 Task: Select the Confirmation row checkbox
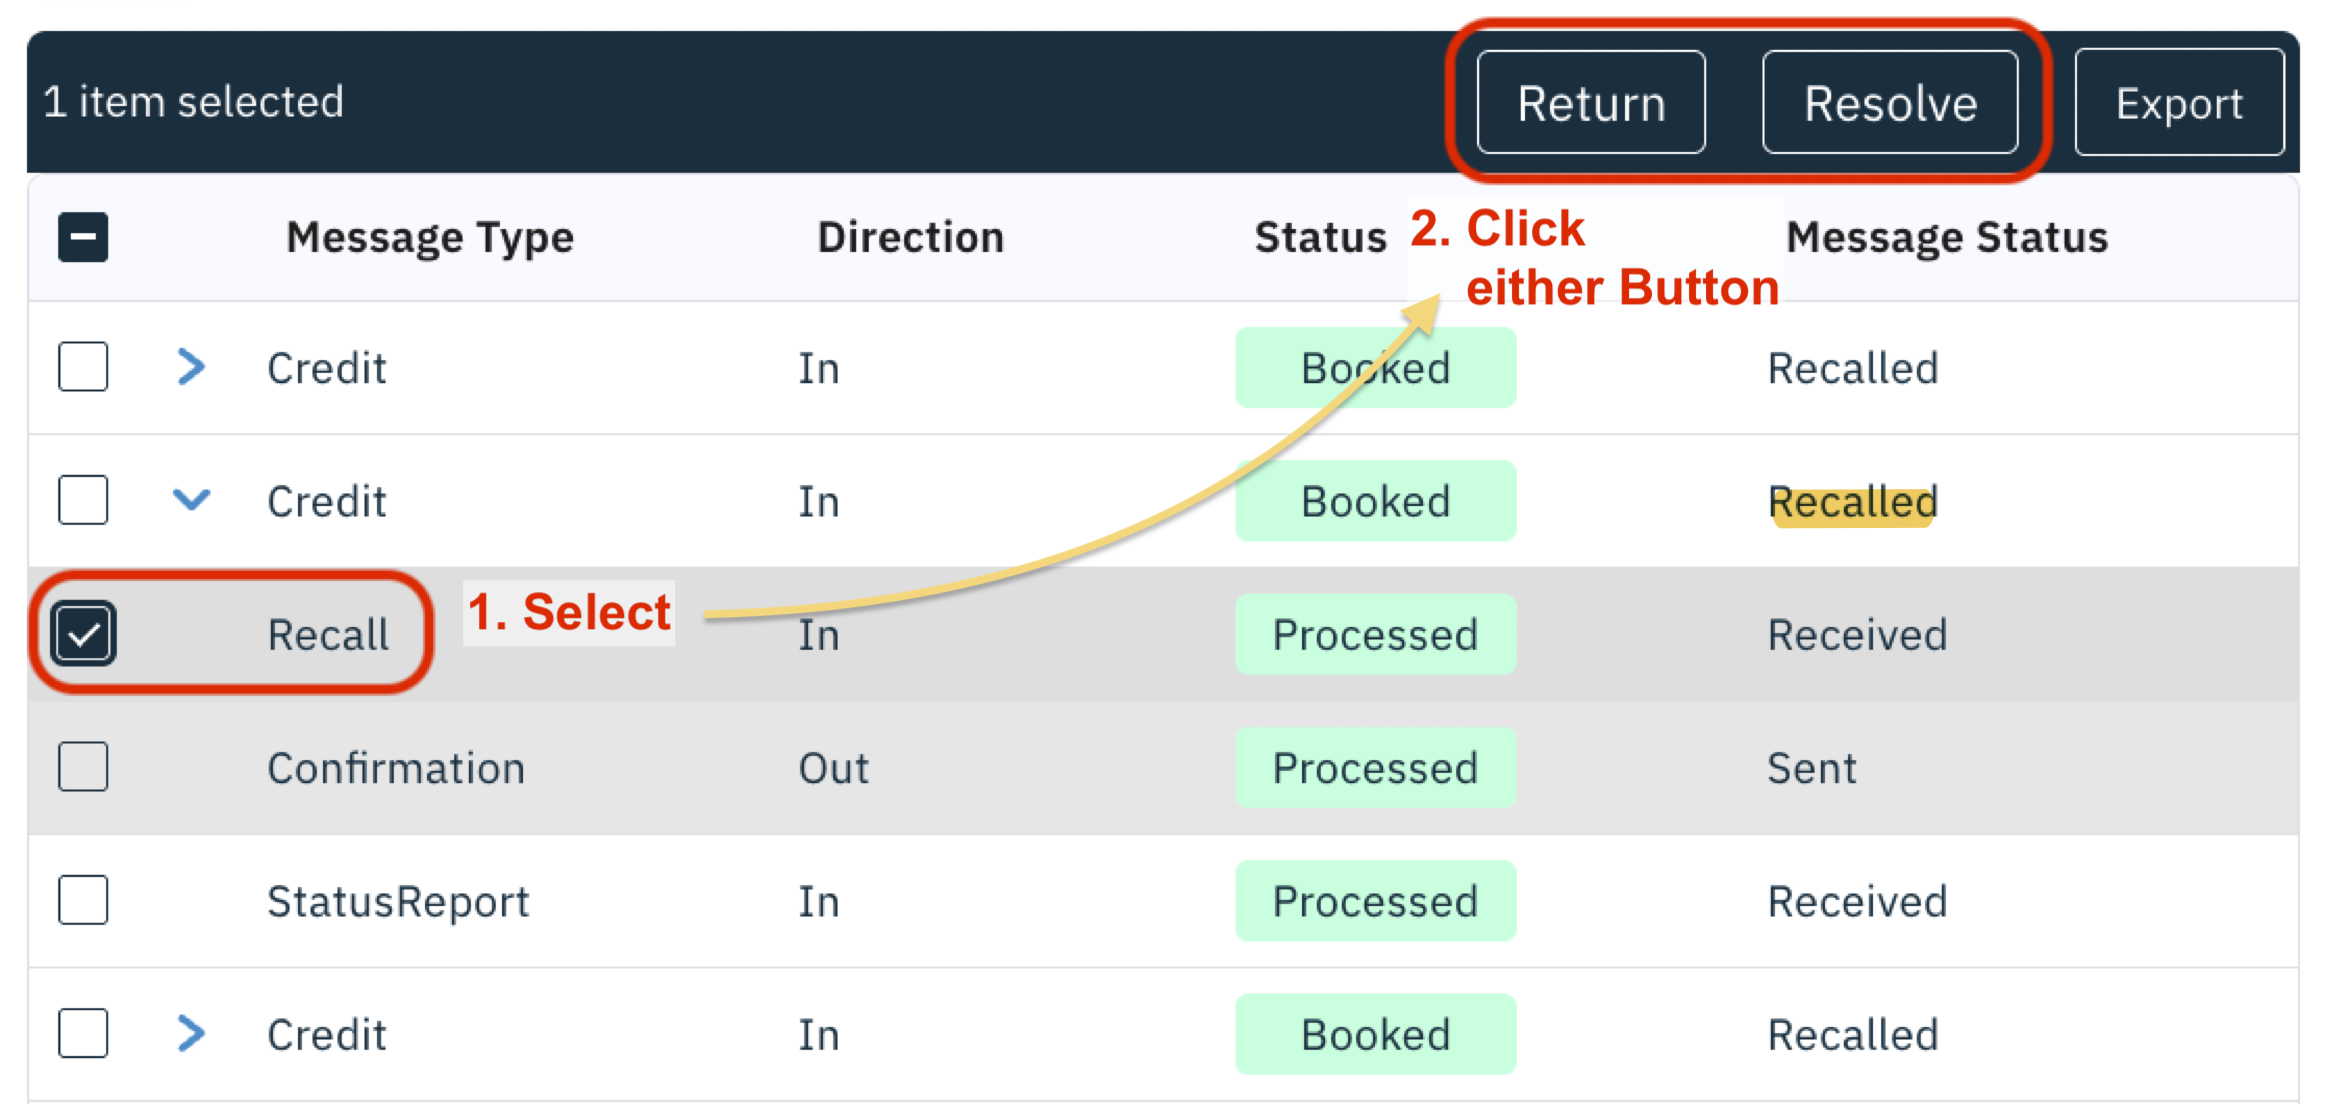pyautogui.click(x=83, y=767)
